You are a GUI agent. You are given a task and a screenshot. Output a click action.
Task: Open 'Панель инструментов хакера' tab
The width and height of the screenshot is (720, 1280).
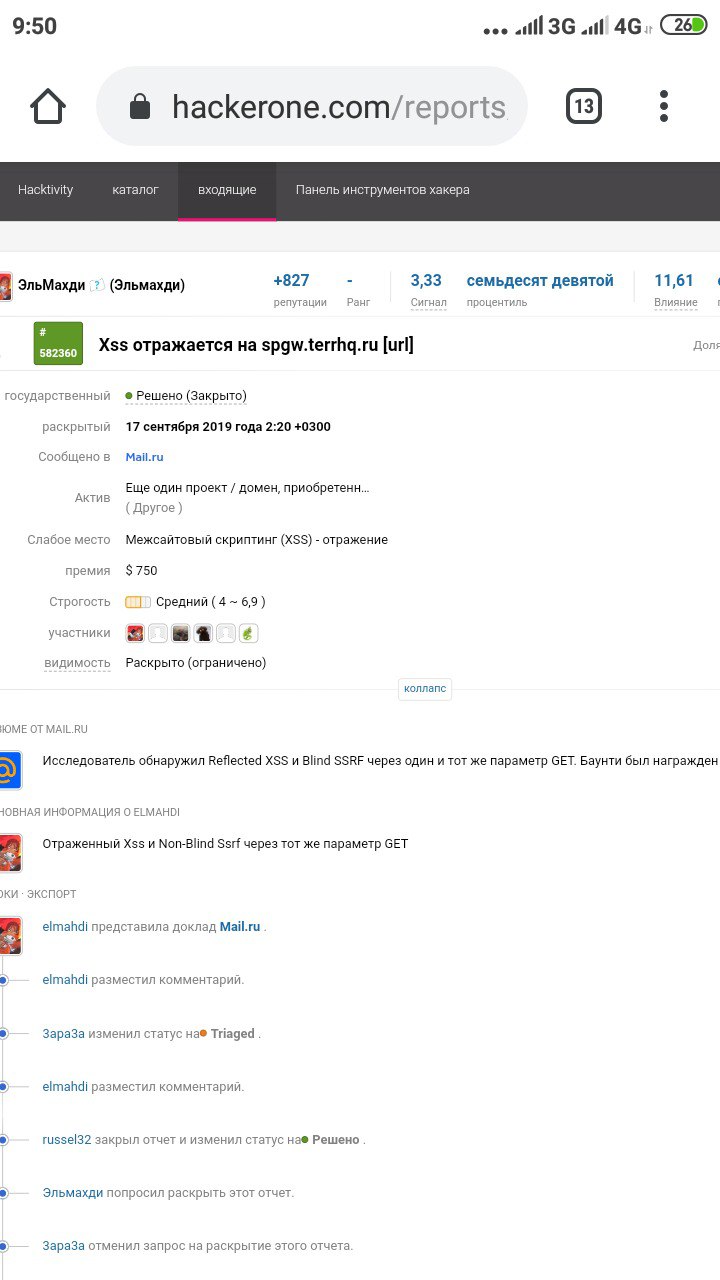382,190
